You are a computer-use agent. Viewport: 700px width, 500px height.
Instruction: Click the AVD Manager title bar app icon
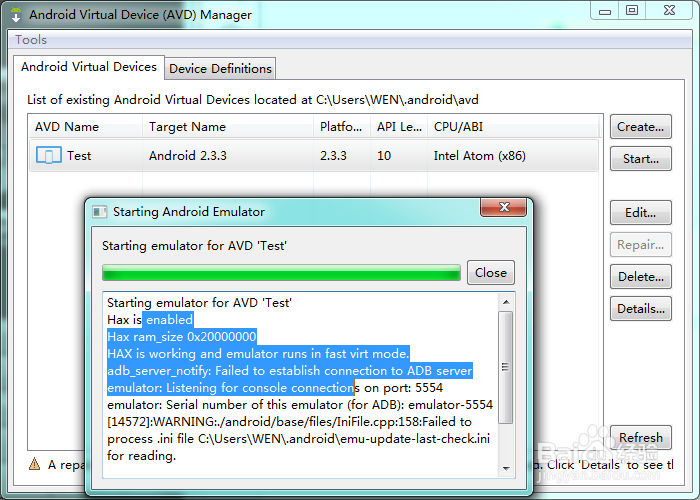pyautogui.click(x=16, y=14)
